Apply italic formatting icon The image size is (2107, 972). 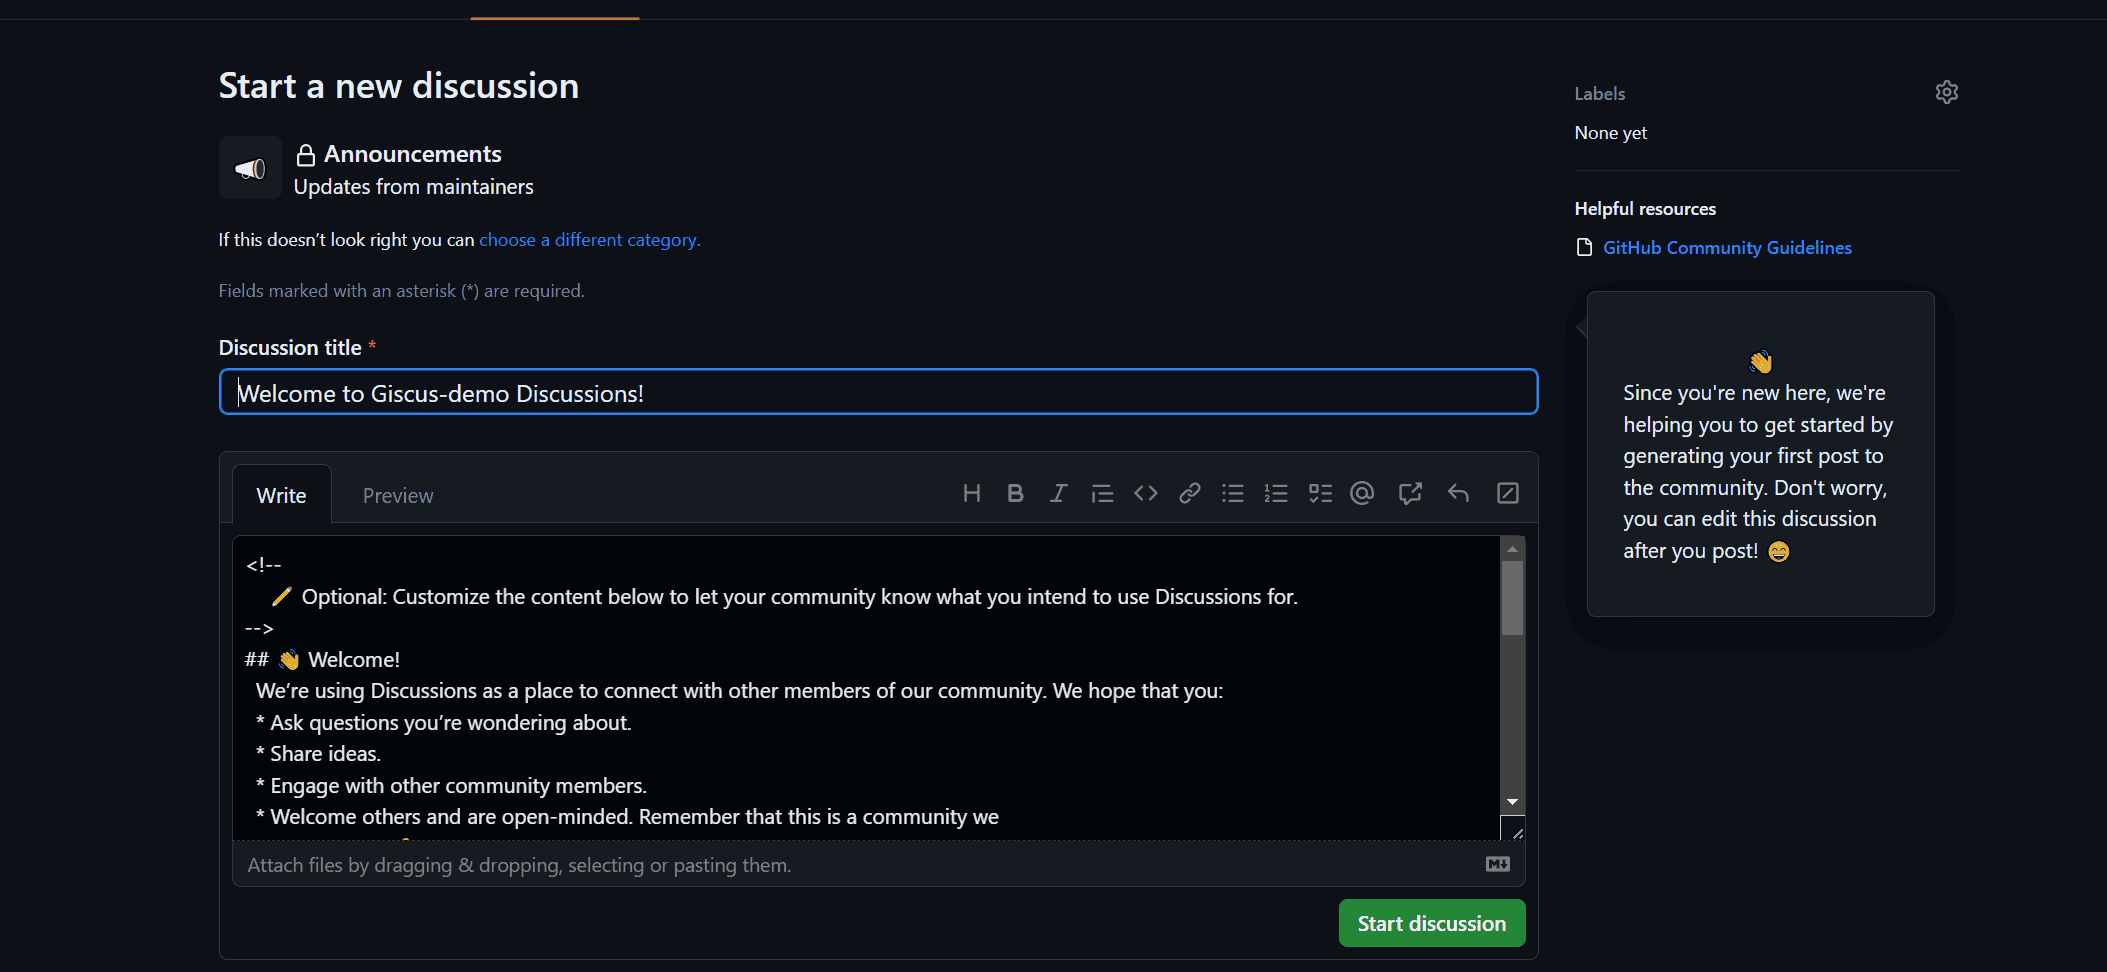pyautogui.click(x=1058, y=493)
